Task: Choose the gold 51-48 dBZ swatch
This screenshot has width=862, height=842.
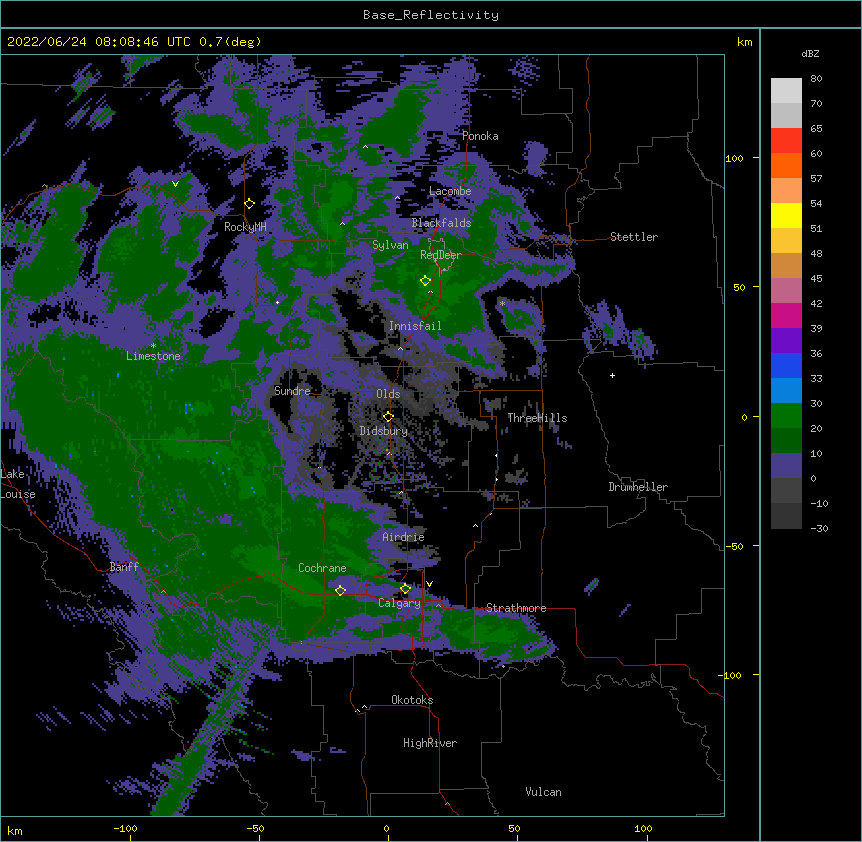Action: [x=786, y=241]
